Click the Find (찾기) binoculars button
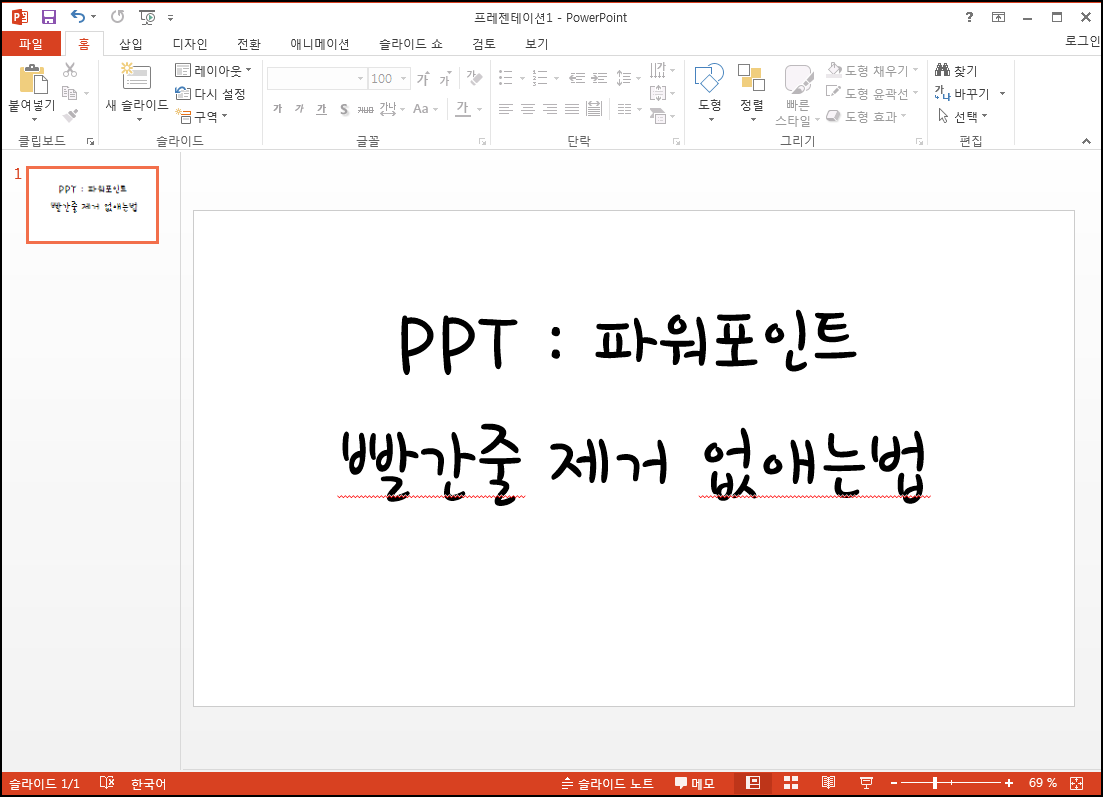The width and height of the screenshot is (1103, 797). (x=956, y=70)
